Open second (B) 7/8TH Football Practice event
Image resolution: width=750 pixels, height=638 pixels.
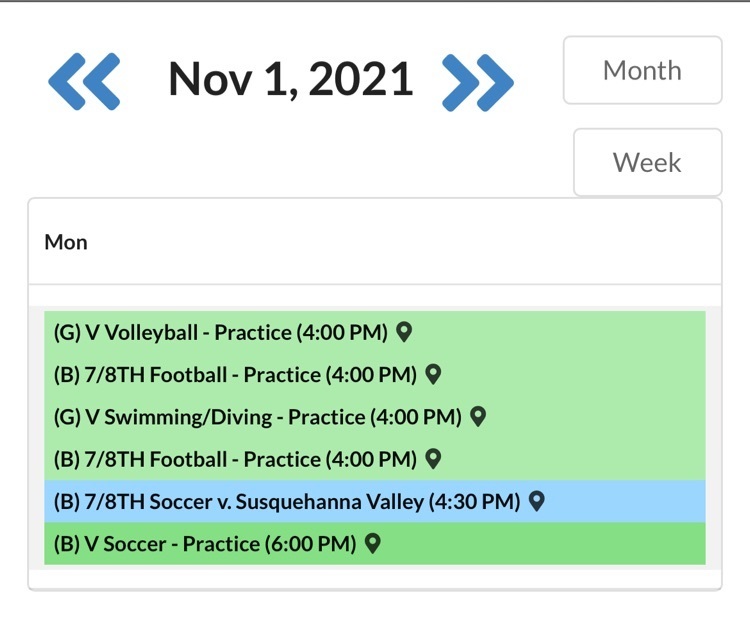pyautogui.click(x=235, y=459)
